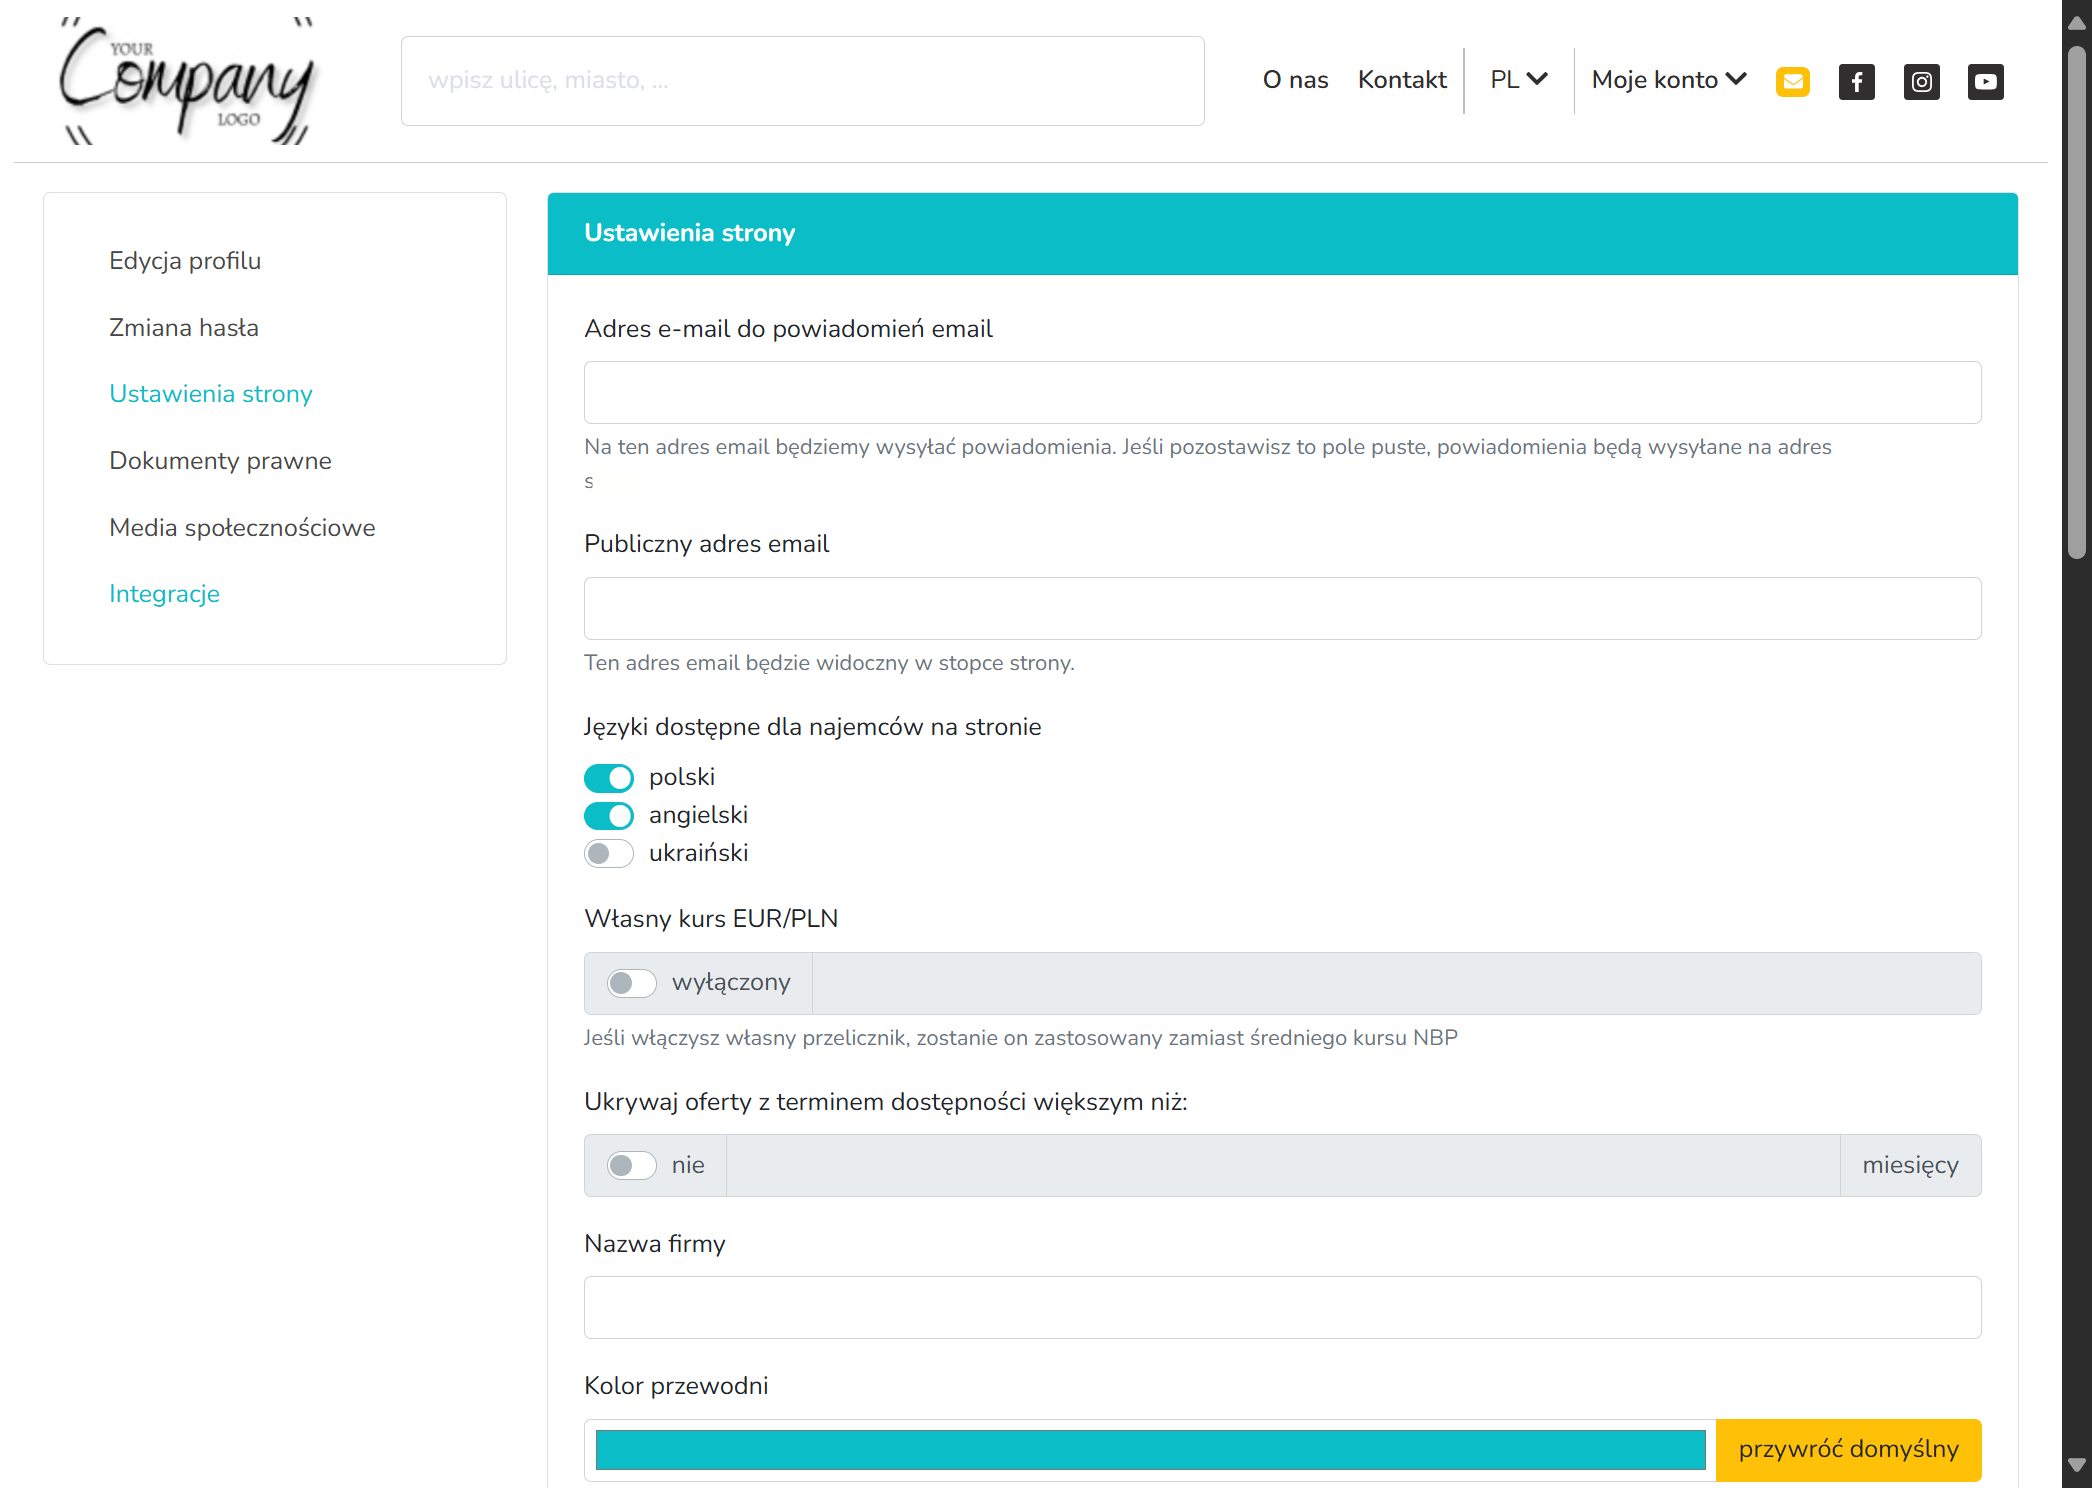Focus the street/city search field

(x=802, y=81)
